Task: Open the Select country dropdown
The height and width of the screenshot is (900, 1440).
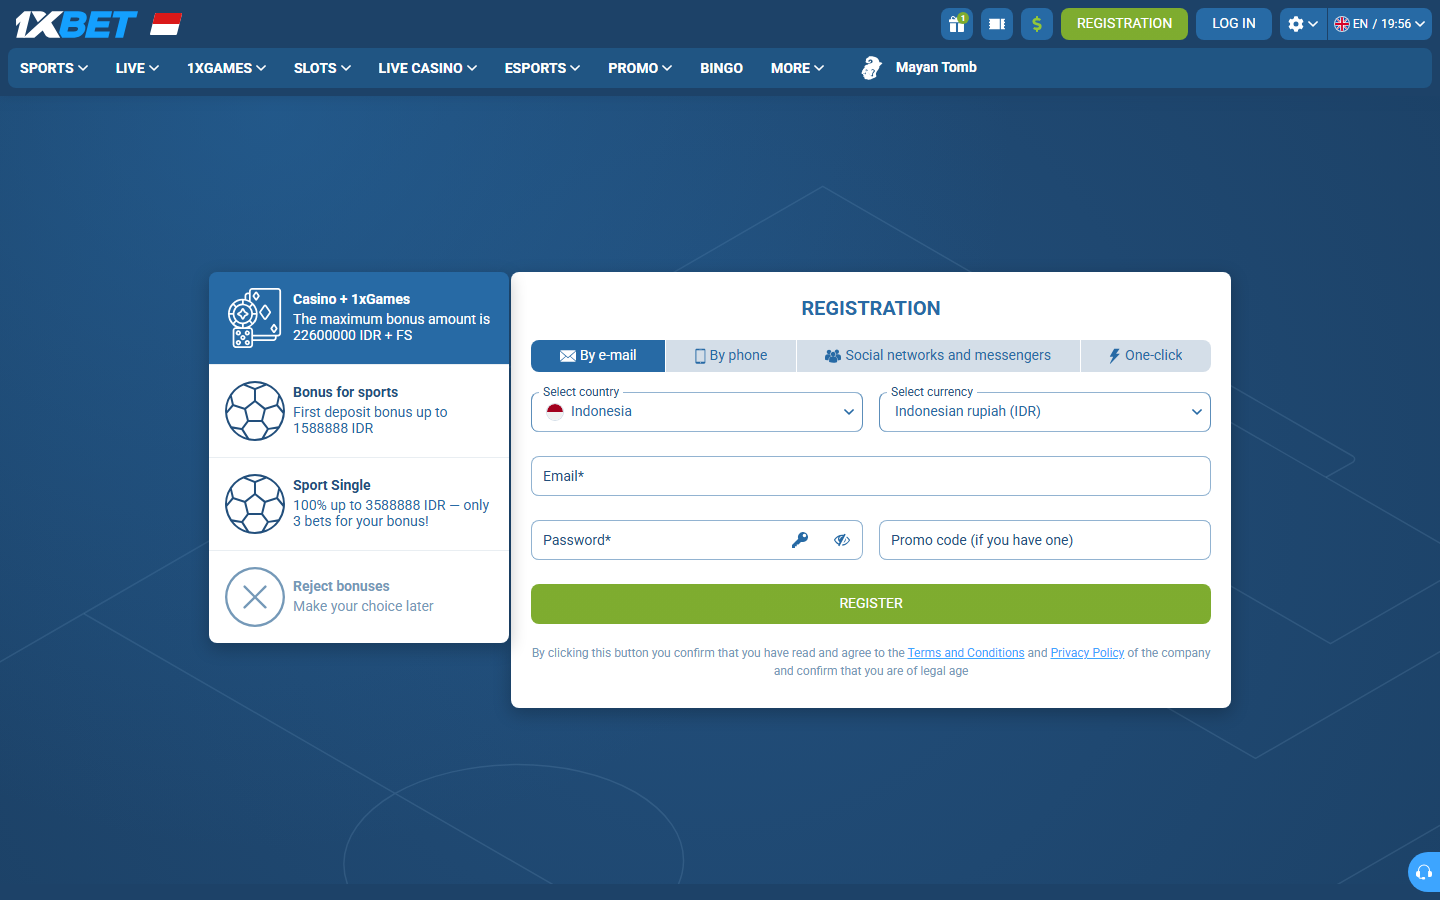Action: 697,412
